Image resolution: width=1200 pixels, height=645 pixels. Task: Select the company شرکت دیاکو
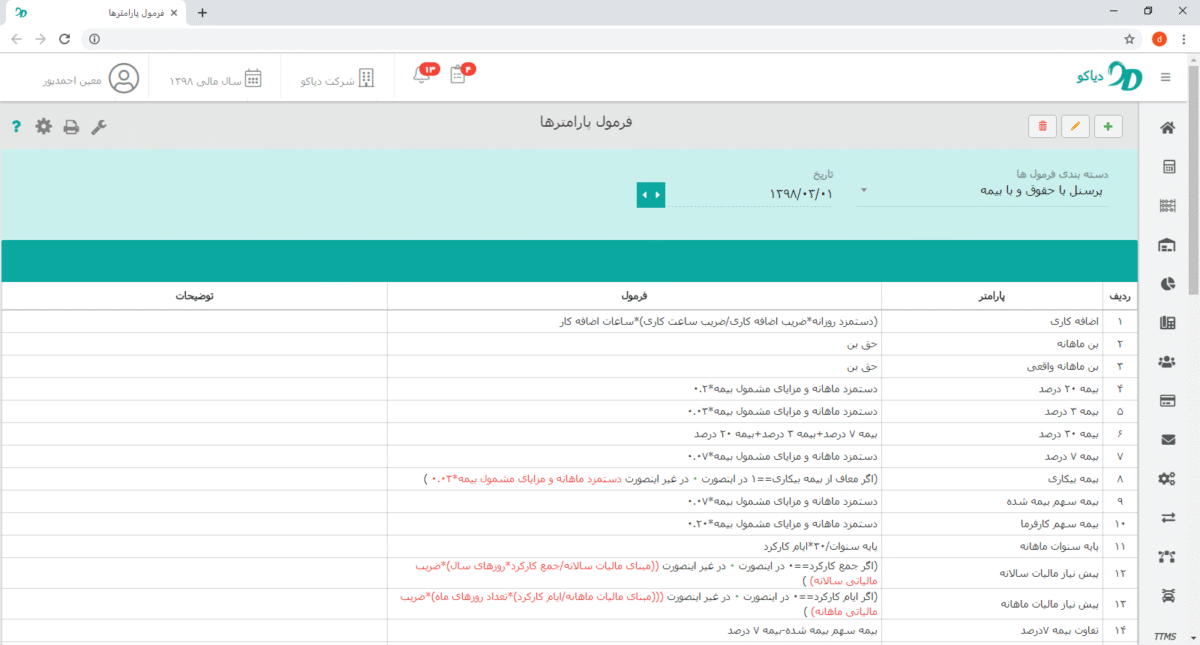[x=339, y=79]
